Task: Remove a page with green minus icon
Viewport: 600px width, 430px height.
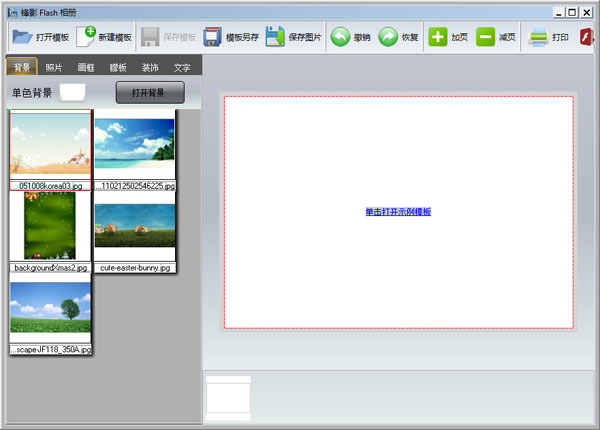Action: (x=485, y=37)
